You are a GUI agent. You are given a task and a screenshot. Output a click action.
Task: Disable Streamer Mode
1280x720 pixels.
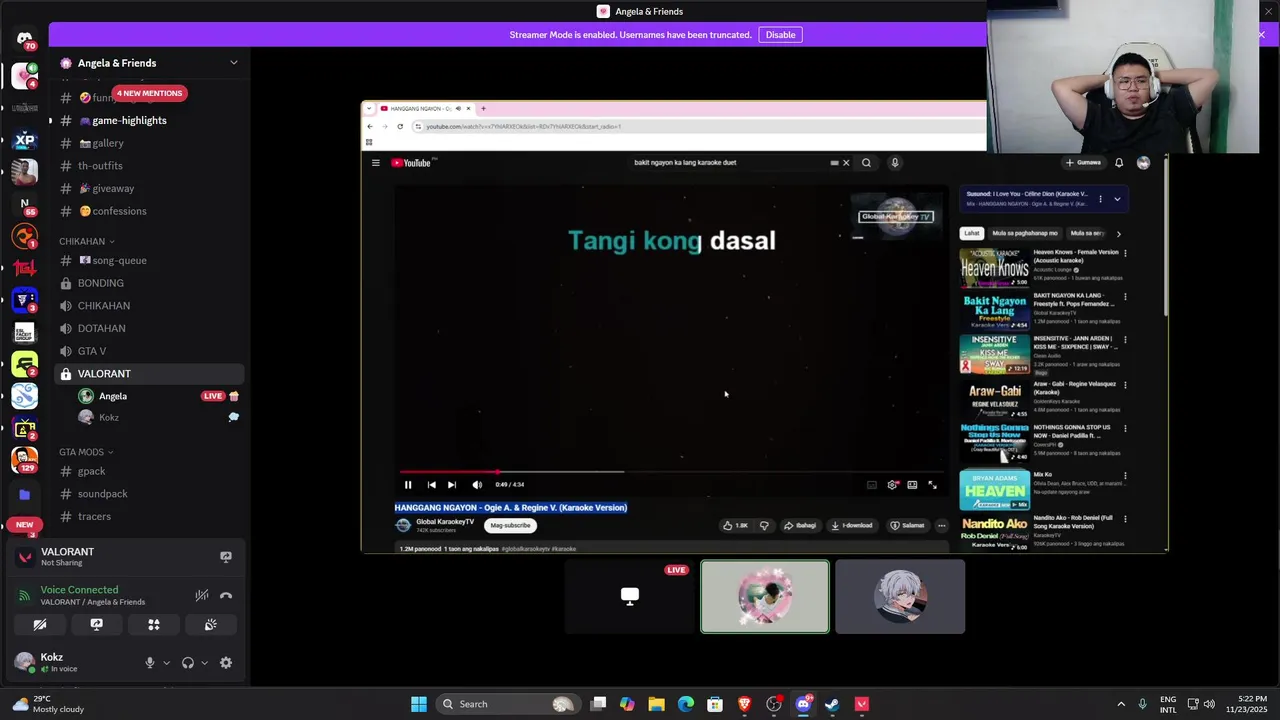pyautogui.click(x=780, y=35)
